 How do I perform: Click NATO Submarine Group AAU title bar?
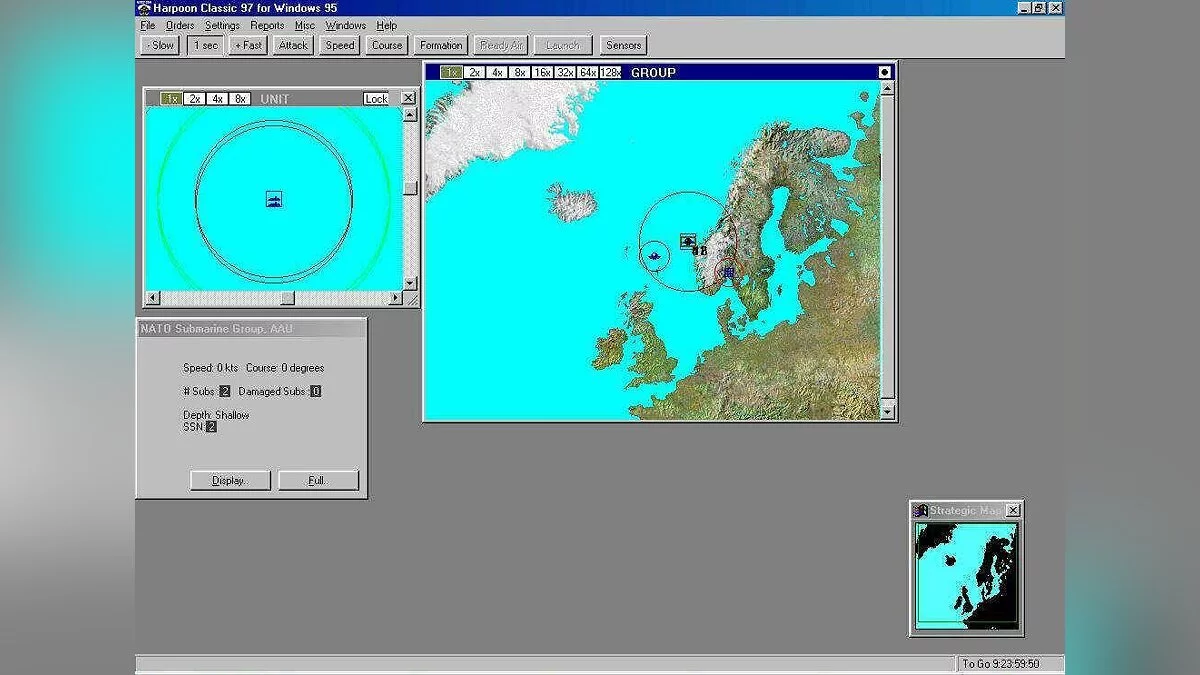tap(251, 329)
